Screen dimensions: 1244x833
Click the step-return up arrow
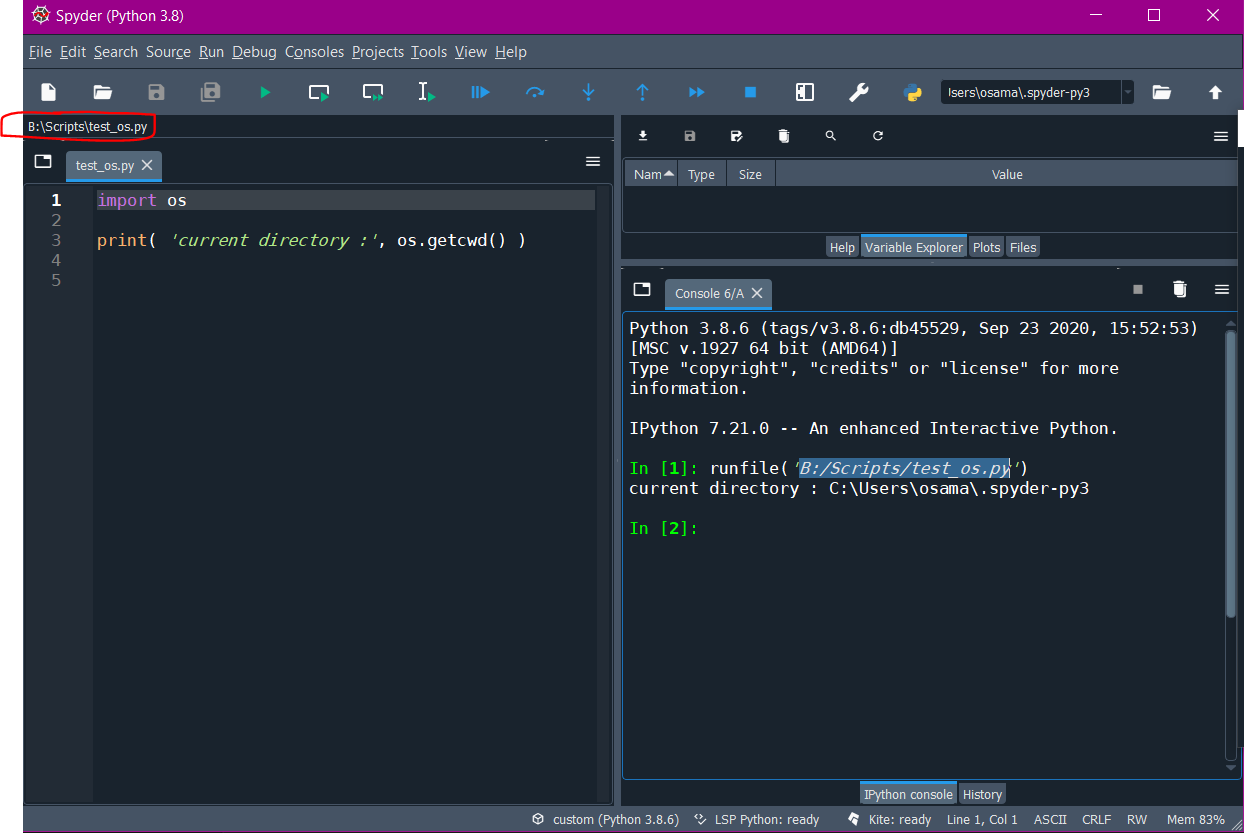tap(643, 92)
